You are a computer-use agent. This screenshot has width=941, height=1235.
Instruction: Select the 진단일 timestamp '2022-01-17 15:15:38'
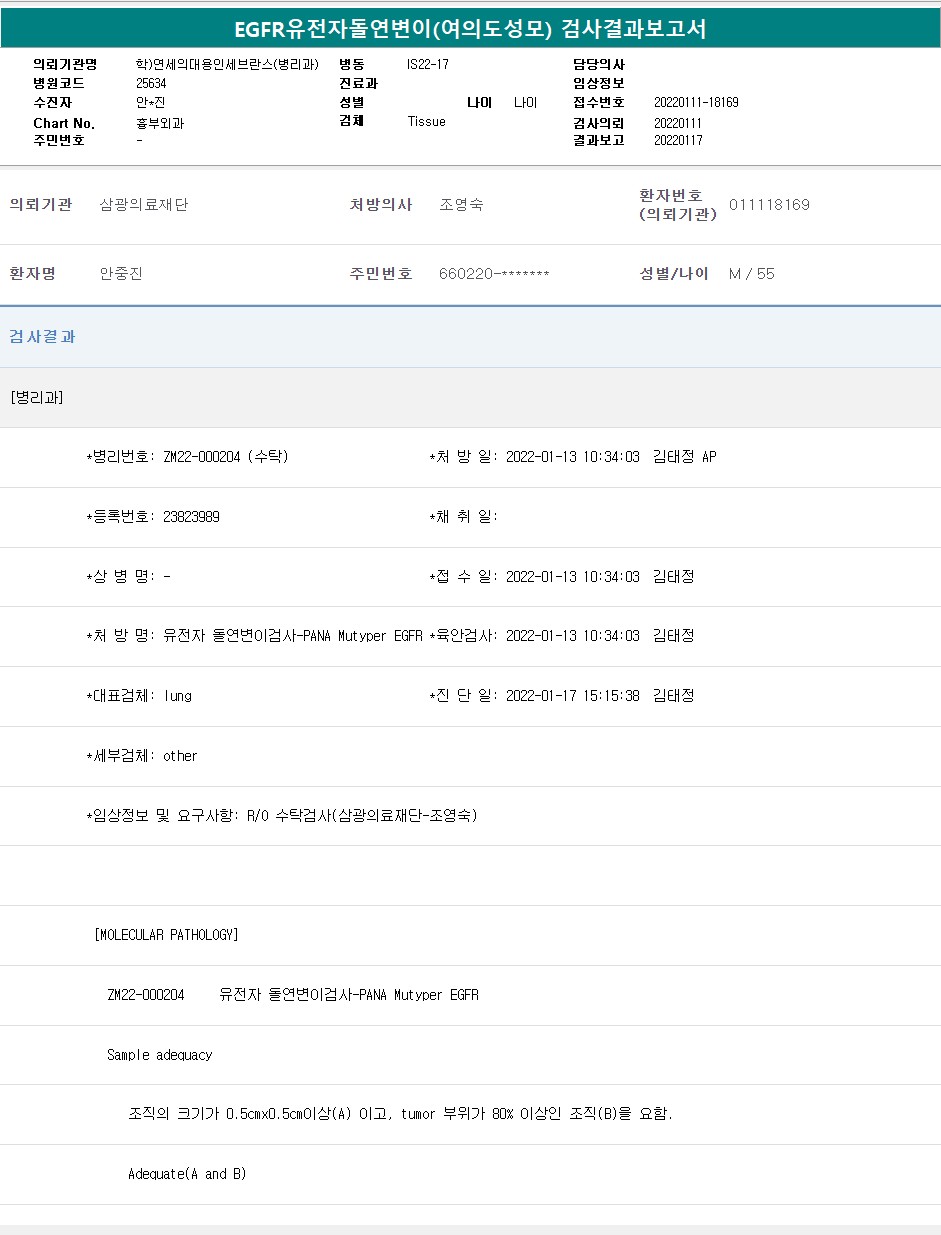click(573, 696)
